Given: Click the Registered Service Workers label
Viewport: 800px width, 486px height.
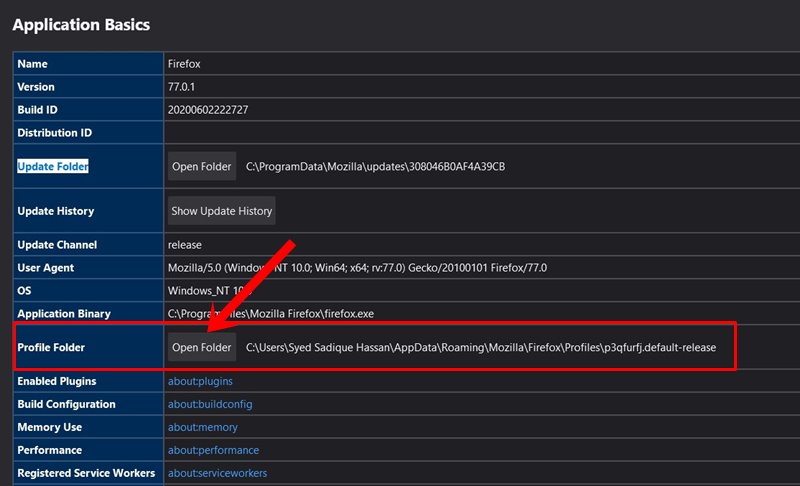Looking at the screenshot, I should (86, 473).
